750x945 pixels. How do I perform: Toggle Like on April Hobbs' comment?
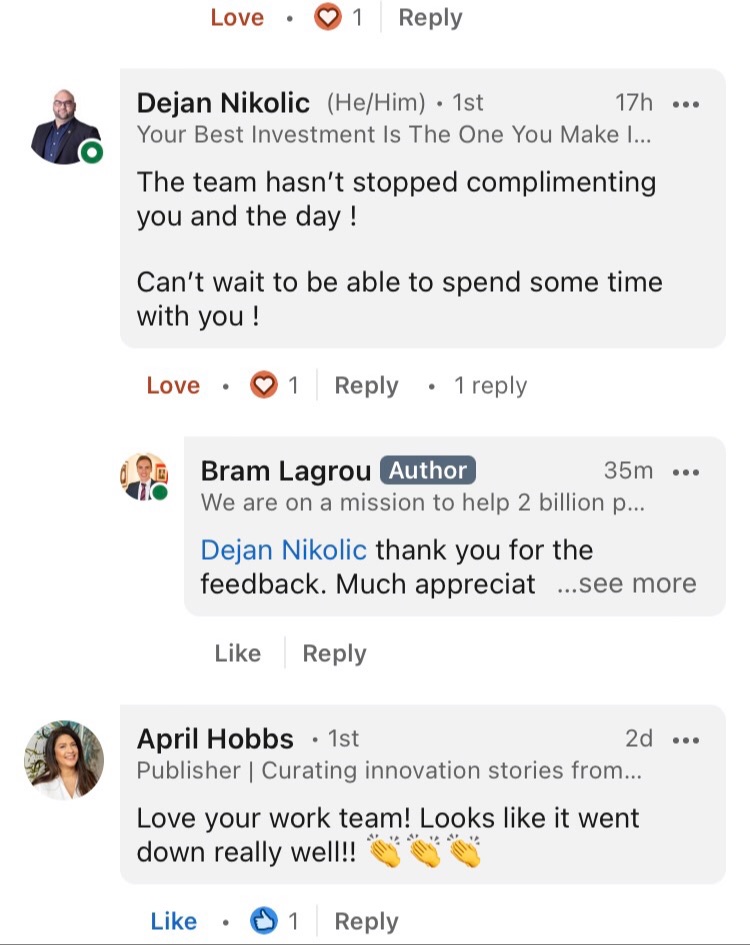click(173, 921)
